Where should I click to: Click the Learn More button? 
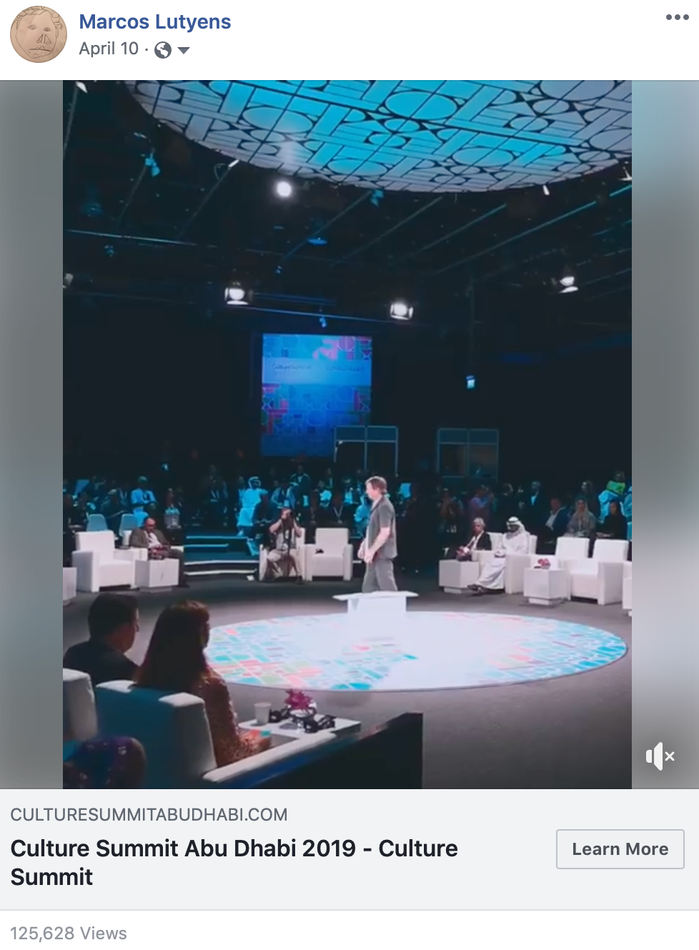(x=620, y=849)
